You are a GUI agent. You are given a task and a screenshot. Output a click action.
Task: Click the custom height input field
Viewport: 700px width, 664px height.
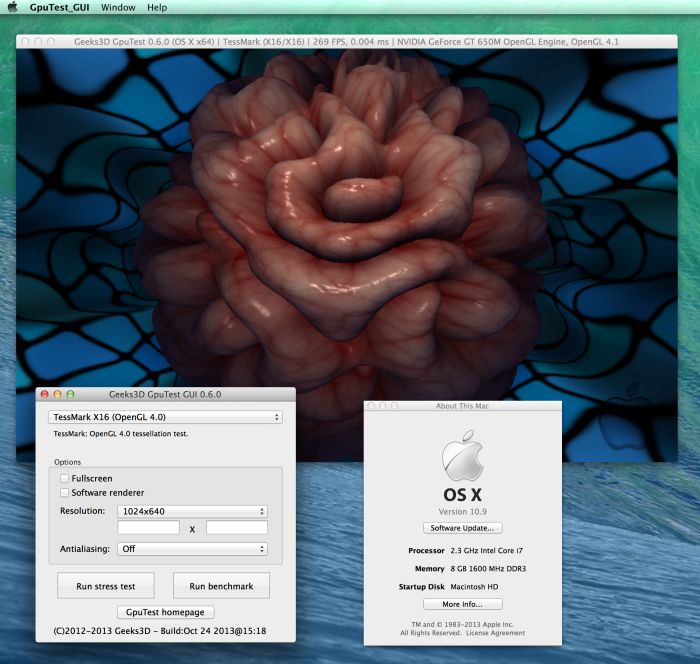click(x=237, y=527)
